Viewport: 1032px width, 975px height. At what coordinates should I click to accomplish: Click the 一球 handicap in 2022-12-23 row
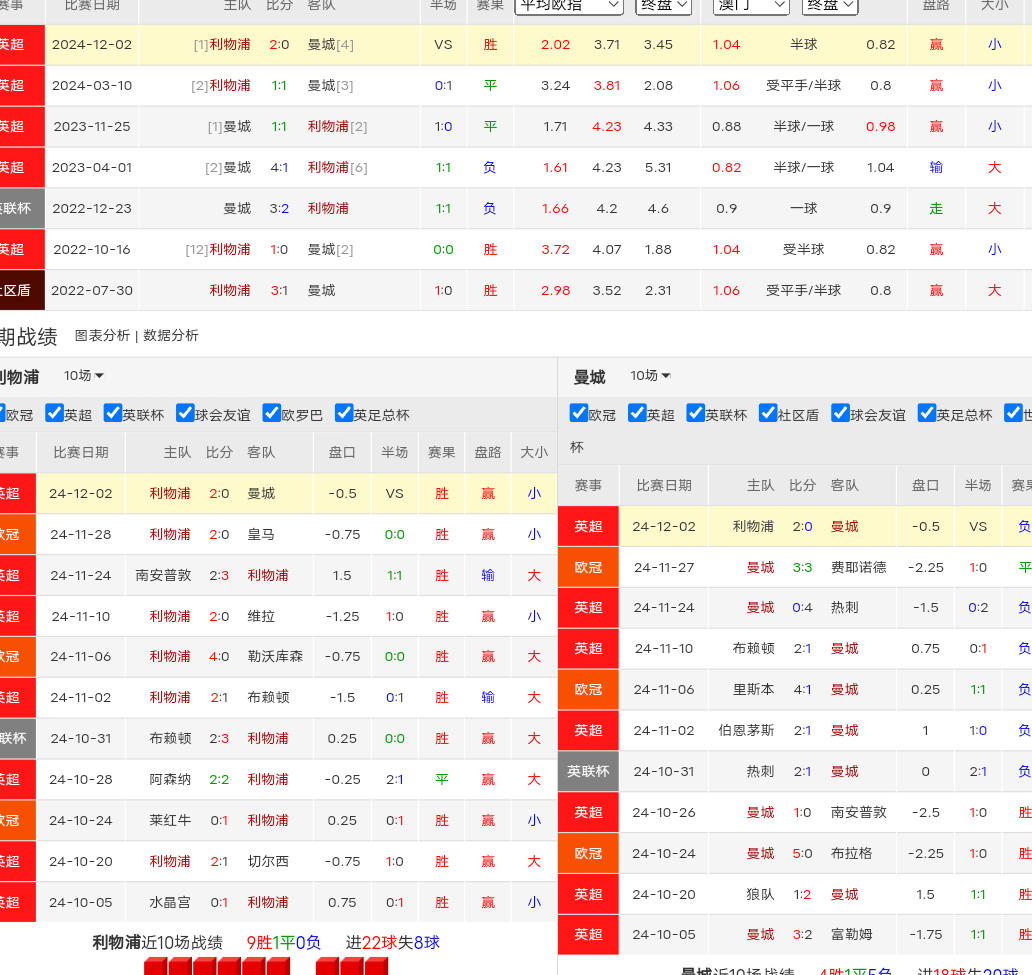804,209
